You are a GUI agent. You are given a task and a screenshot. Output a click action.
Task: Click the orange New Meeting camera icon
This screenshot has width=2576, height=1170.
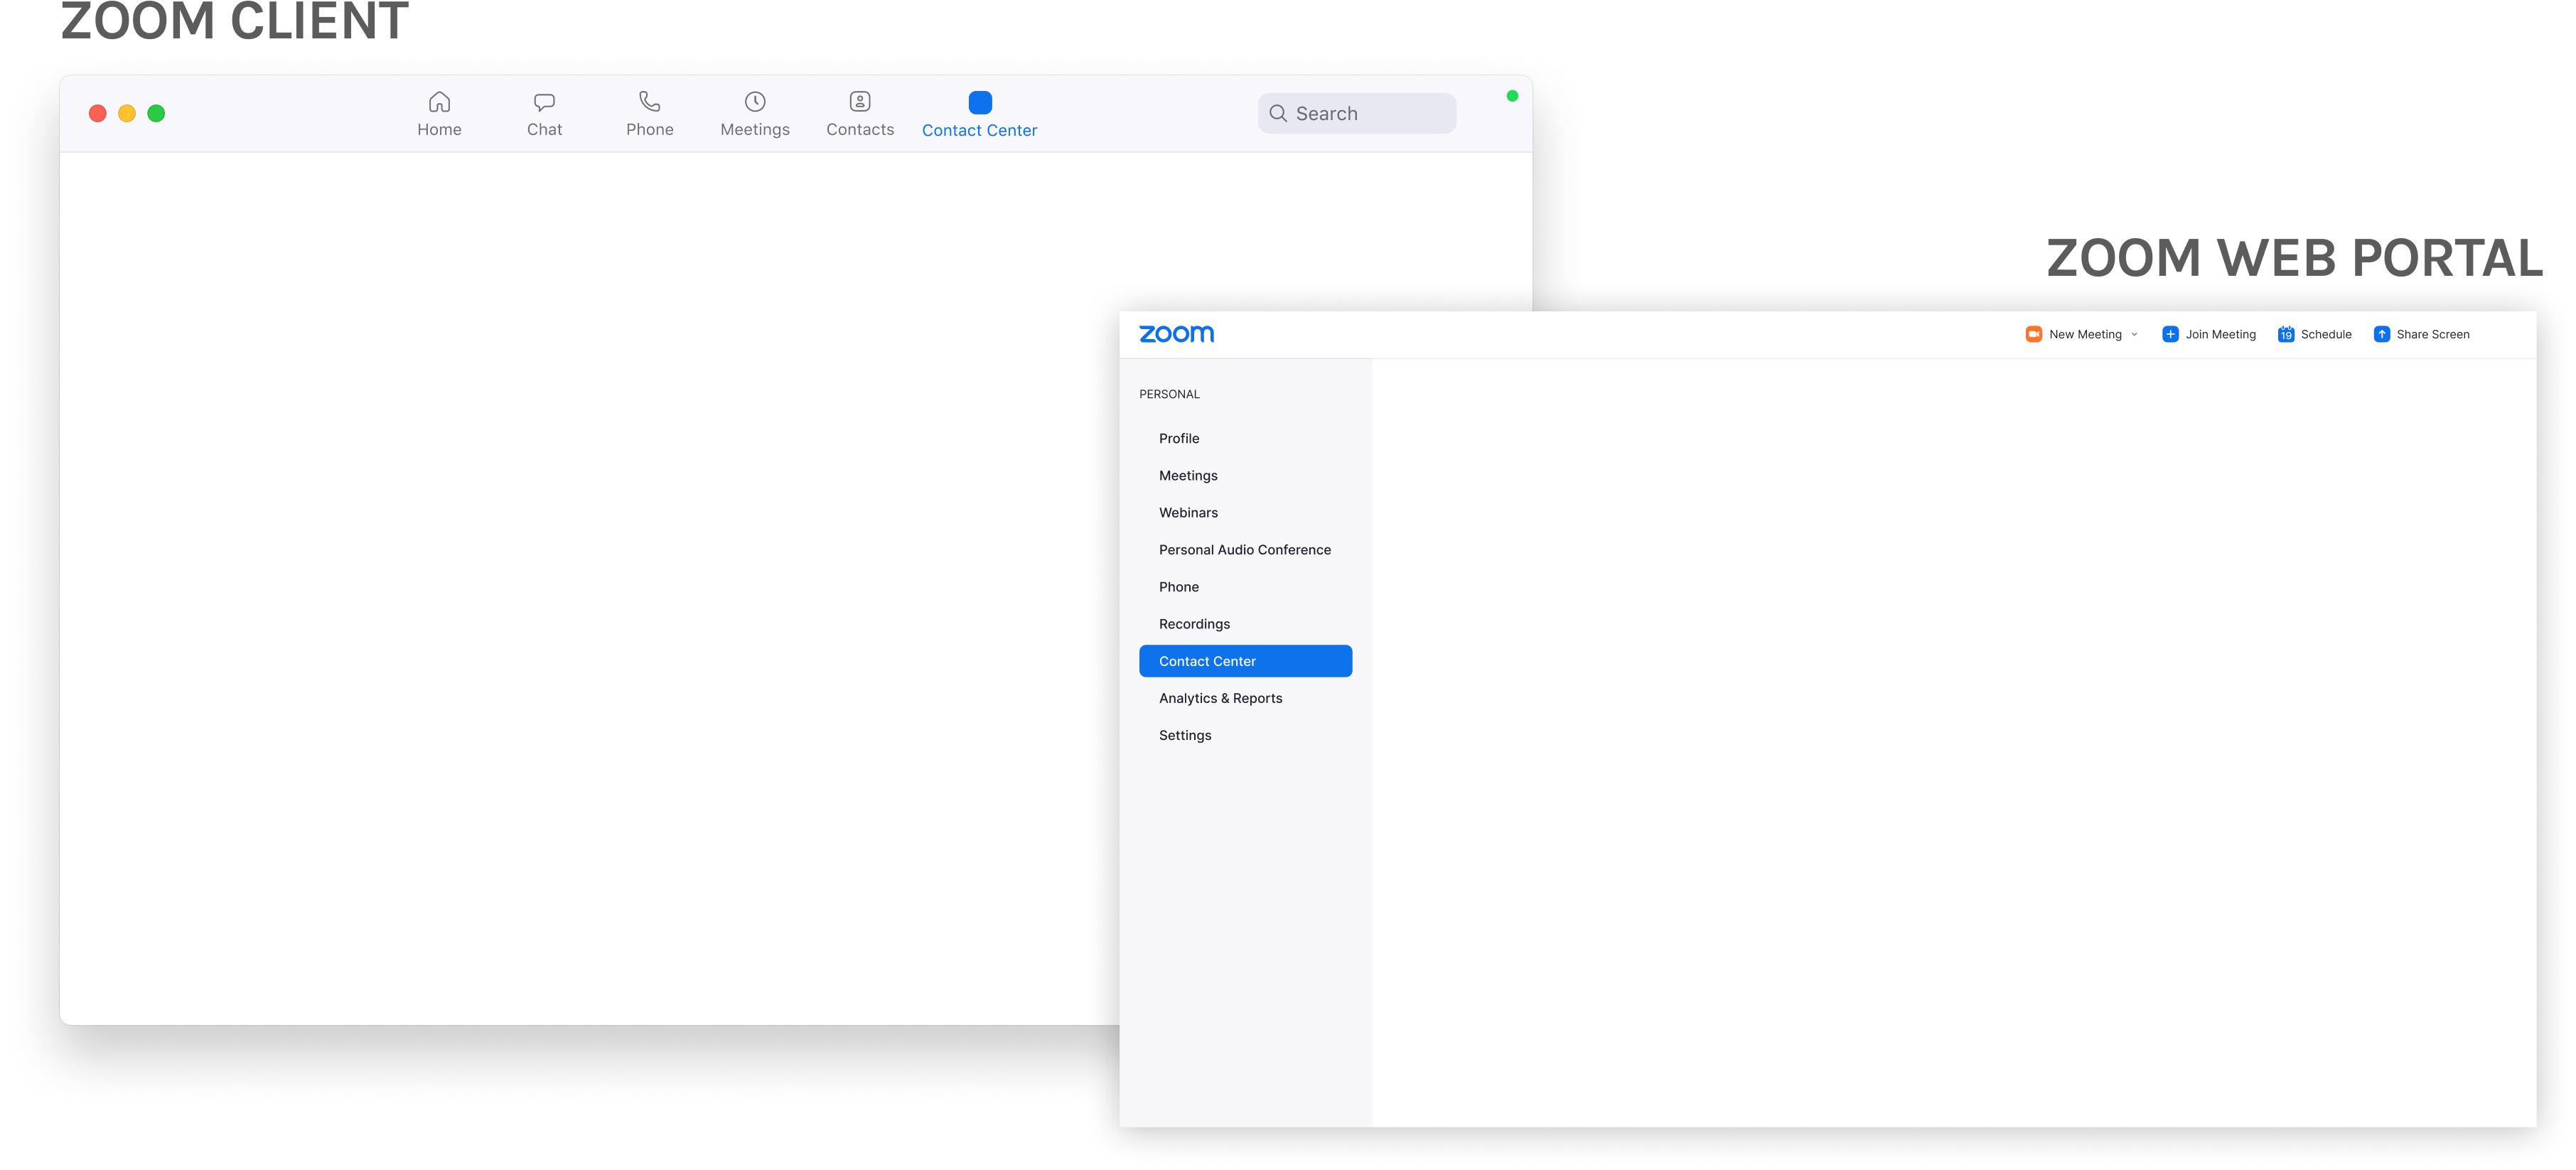(2033, 334)
